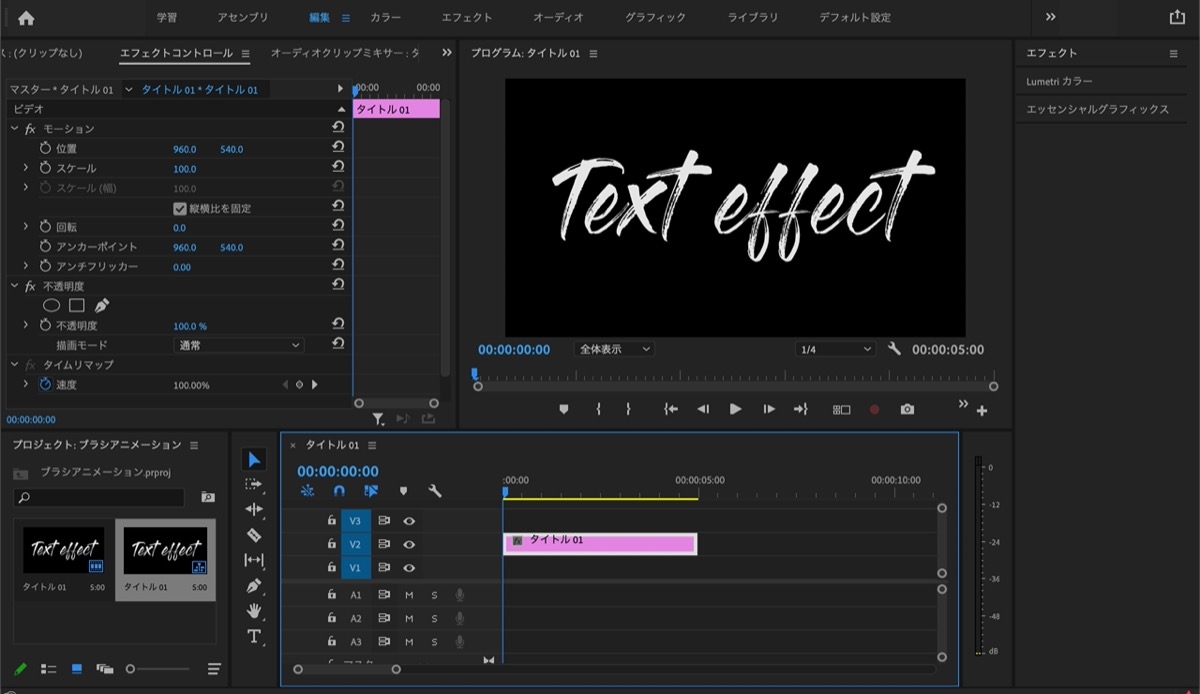
Task: Click the share export icon at top right
Action: click(1177, 17)
